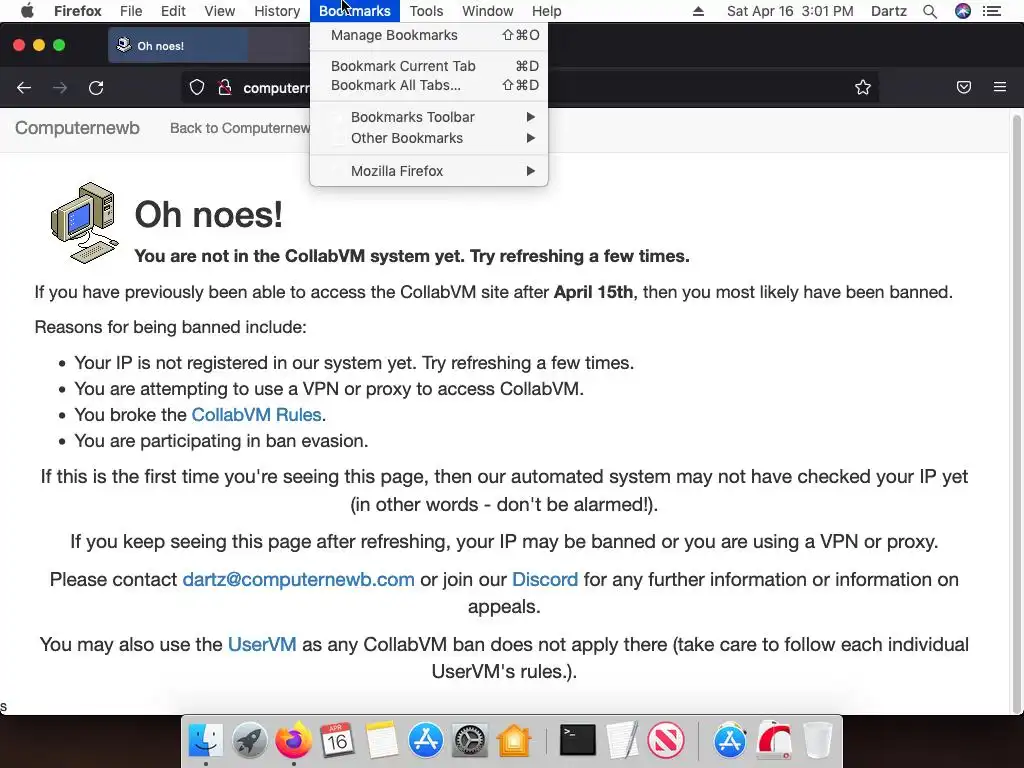
Task: Click second App Store icon near Trash
Action: pyautogui.click(x=729, y=741)
